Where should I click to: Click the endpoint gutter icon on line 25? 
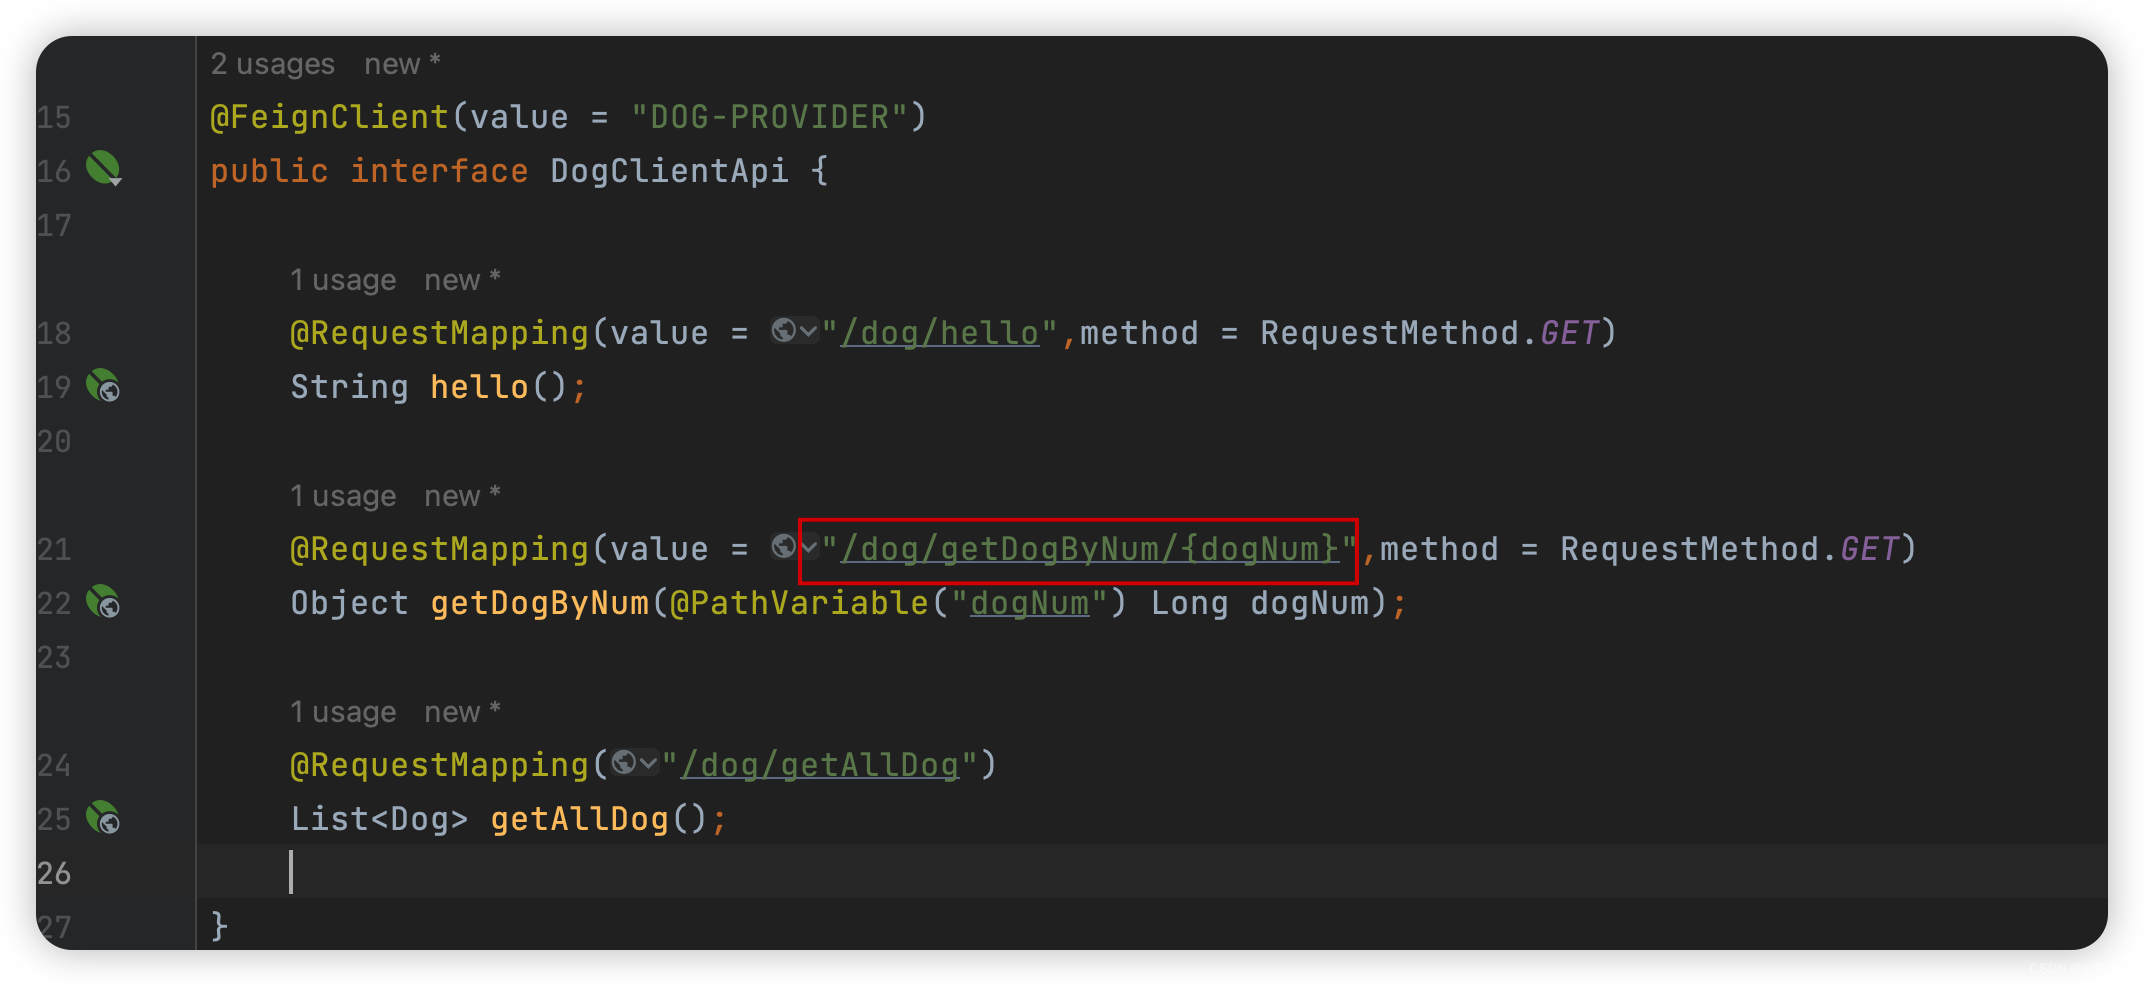click(x=103, y=817)
